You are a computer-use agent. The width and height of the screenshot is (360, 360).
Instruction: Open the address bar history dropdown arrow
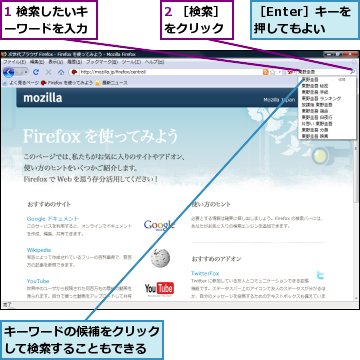(x=279, y=72)
